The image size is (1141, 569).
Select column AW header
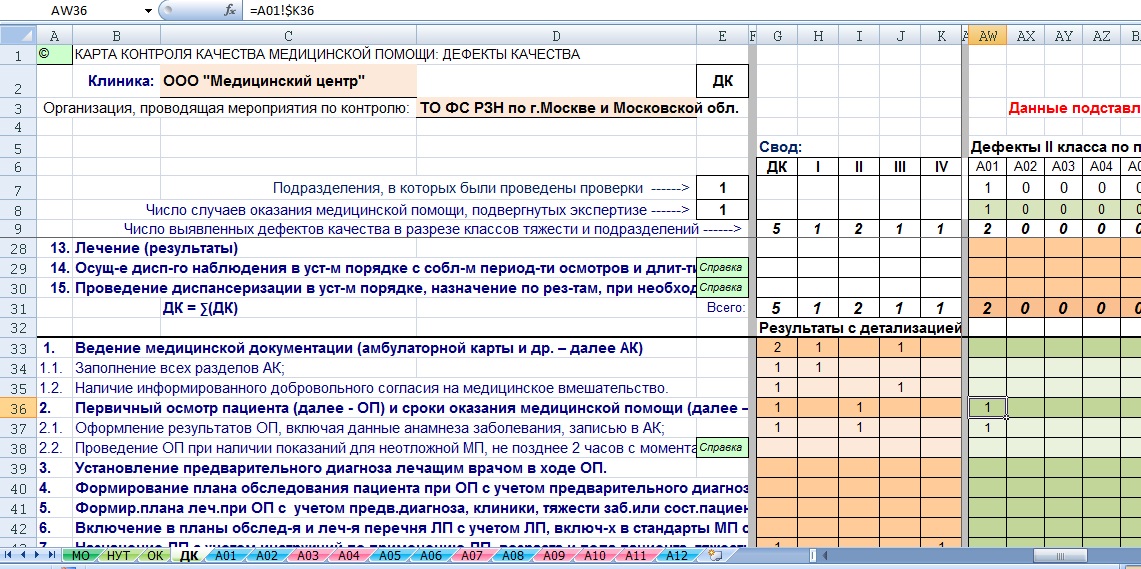pos(987,36)
